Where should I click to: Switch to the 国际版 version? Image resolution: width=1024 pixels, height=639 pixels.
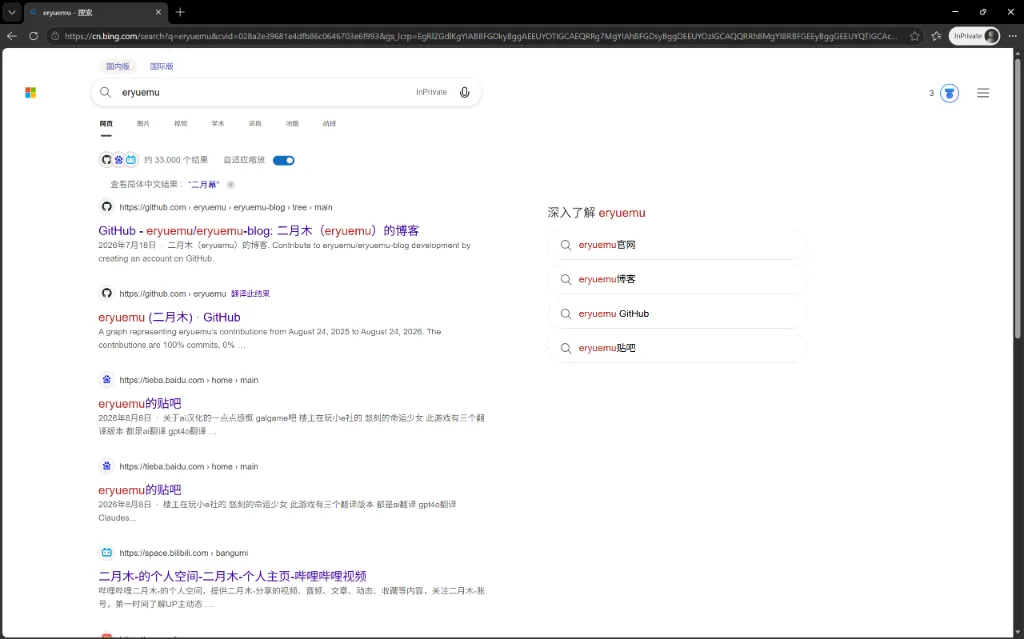point(161,66)
